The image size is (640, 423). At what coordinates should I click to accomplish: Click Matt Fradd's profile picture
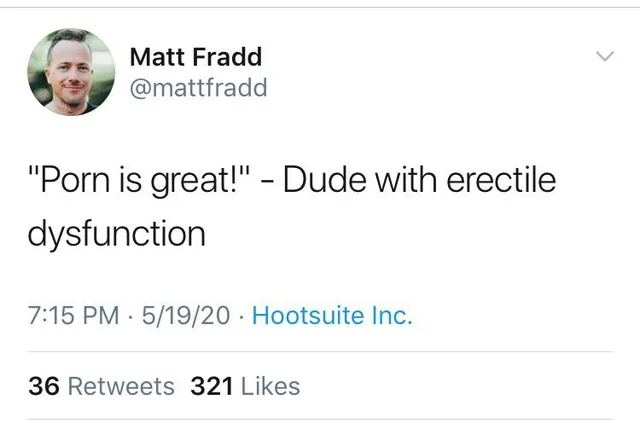71,72
